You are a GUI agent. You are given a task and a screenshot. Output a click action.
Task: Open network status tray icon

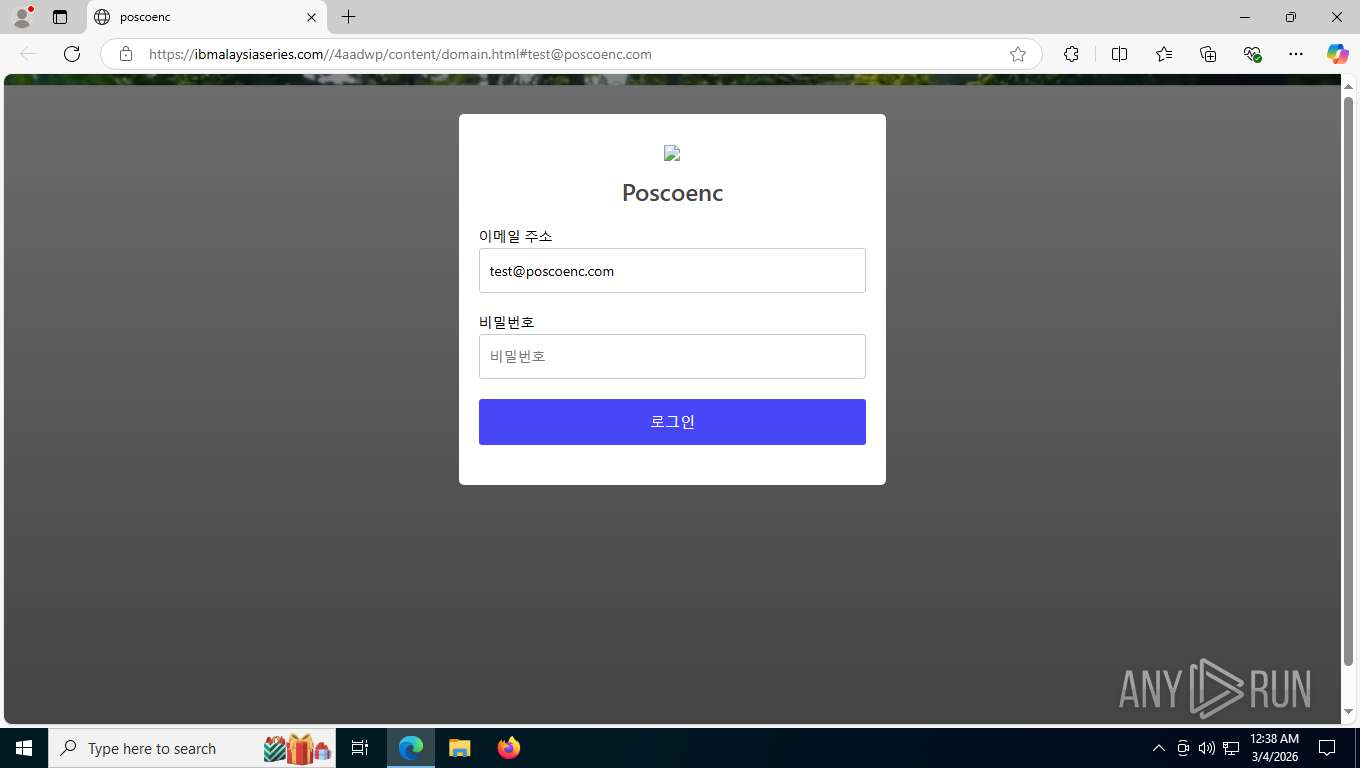tap(1231, 748)
